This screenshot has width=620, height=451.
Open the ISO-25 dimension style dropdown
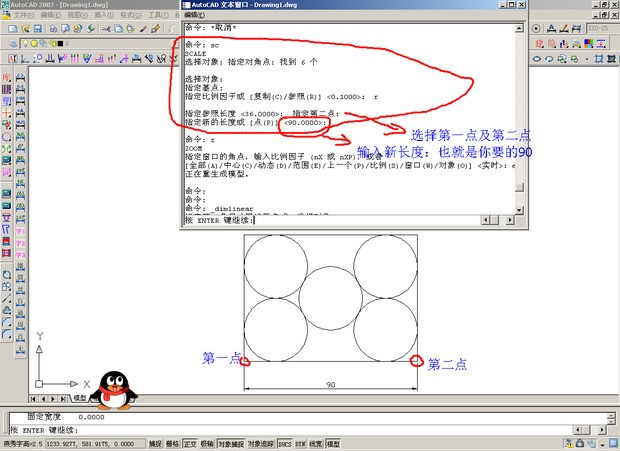point(598,29)
